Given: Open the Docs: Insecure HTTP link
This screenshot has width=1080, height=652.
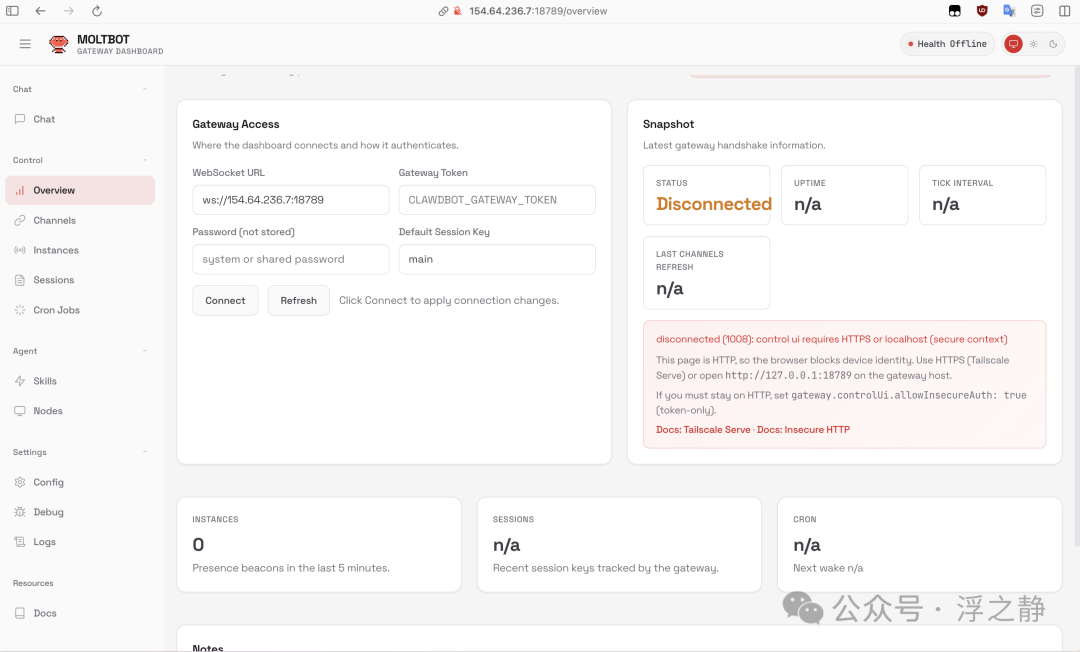Looking at the screenshot, I should [803, 430].
